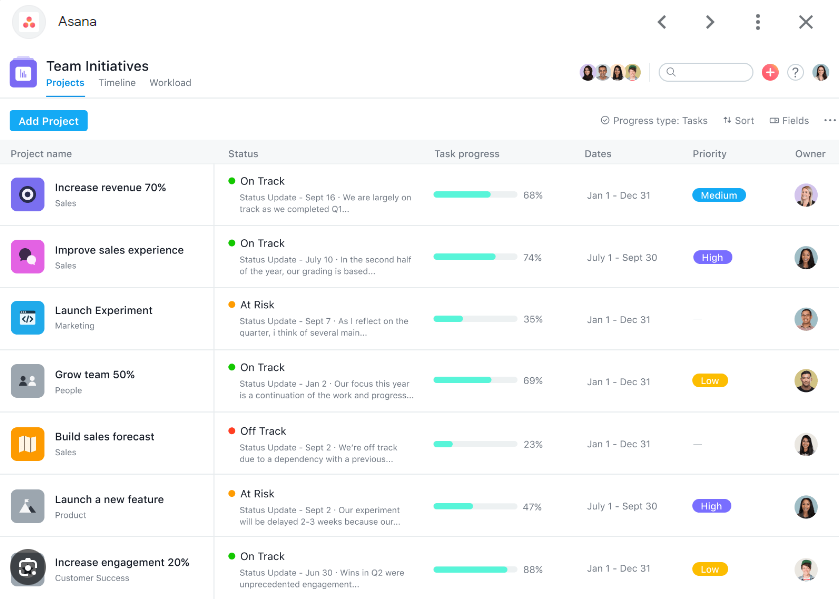Click High priority for Launch a new feature

pyautogui.click(x=711, y=506)
